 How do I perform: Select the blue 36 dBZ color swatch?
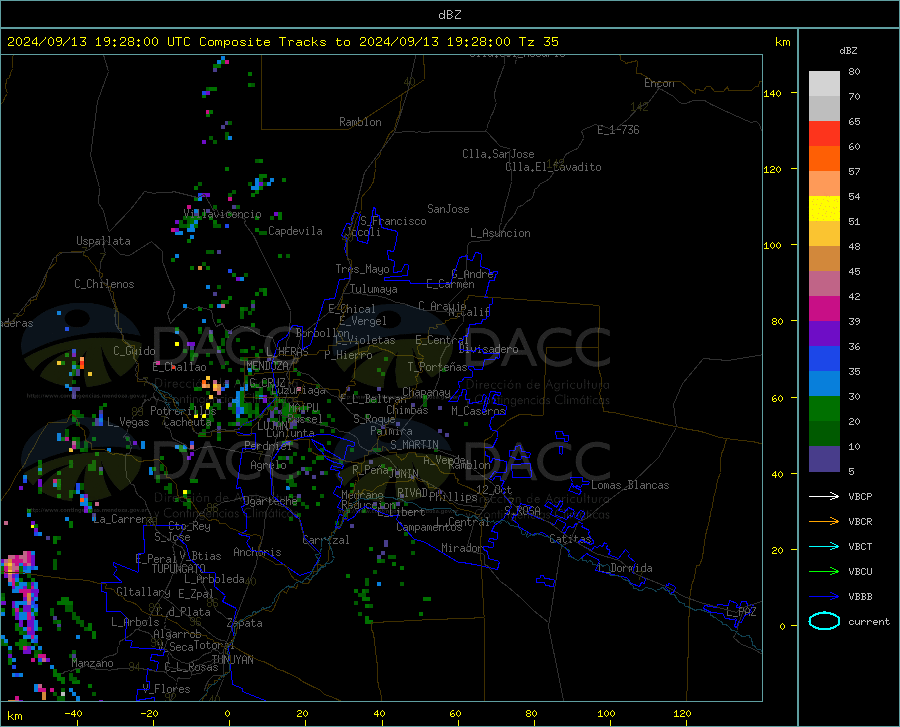tap(824, 359)
